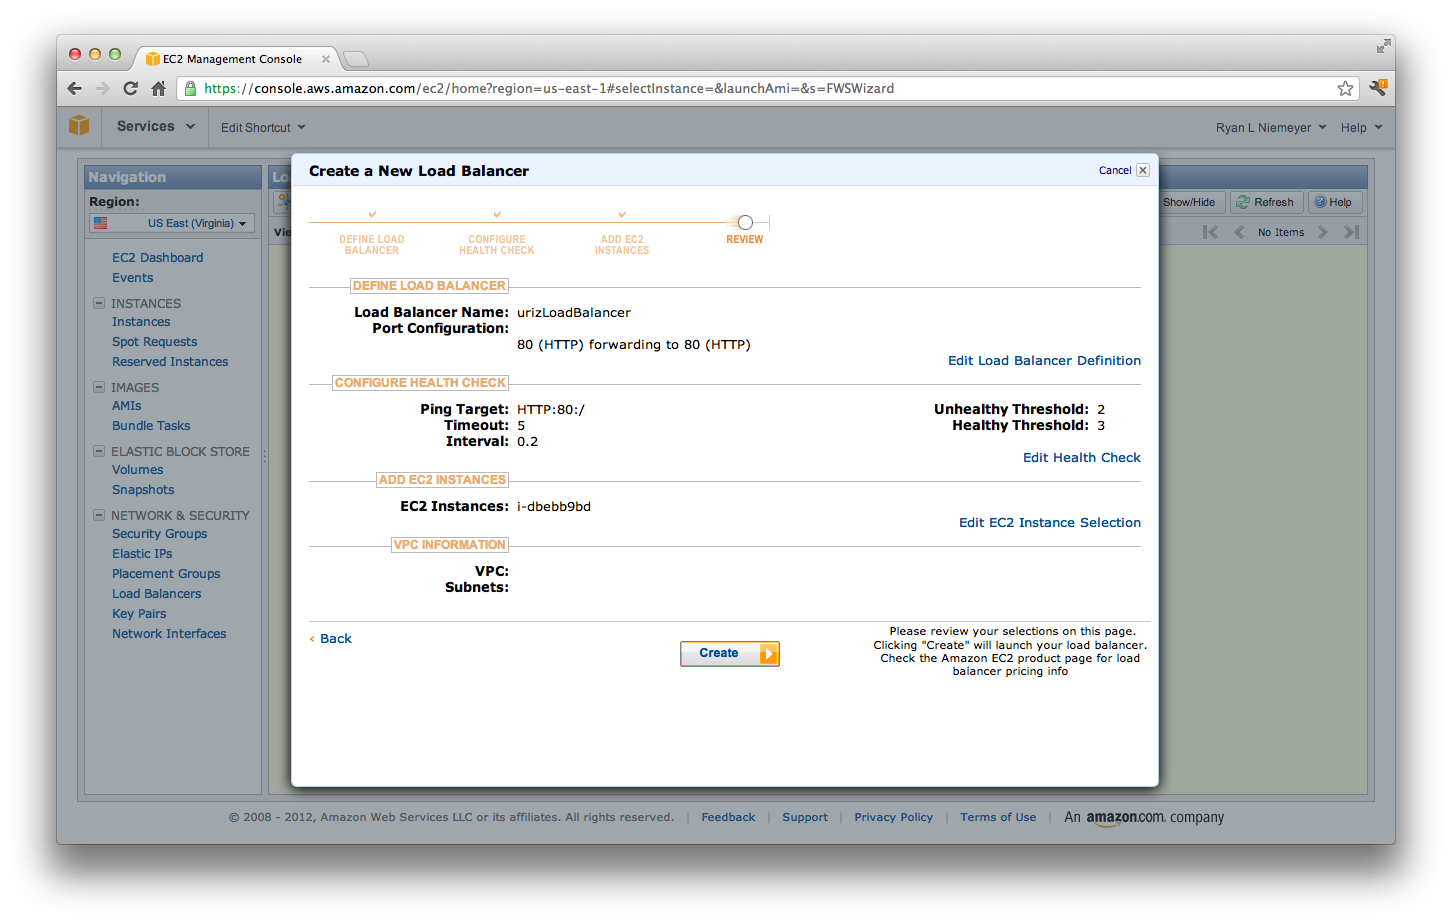
Task: Click the browser home icon
Action: (x=158, y=88)
